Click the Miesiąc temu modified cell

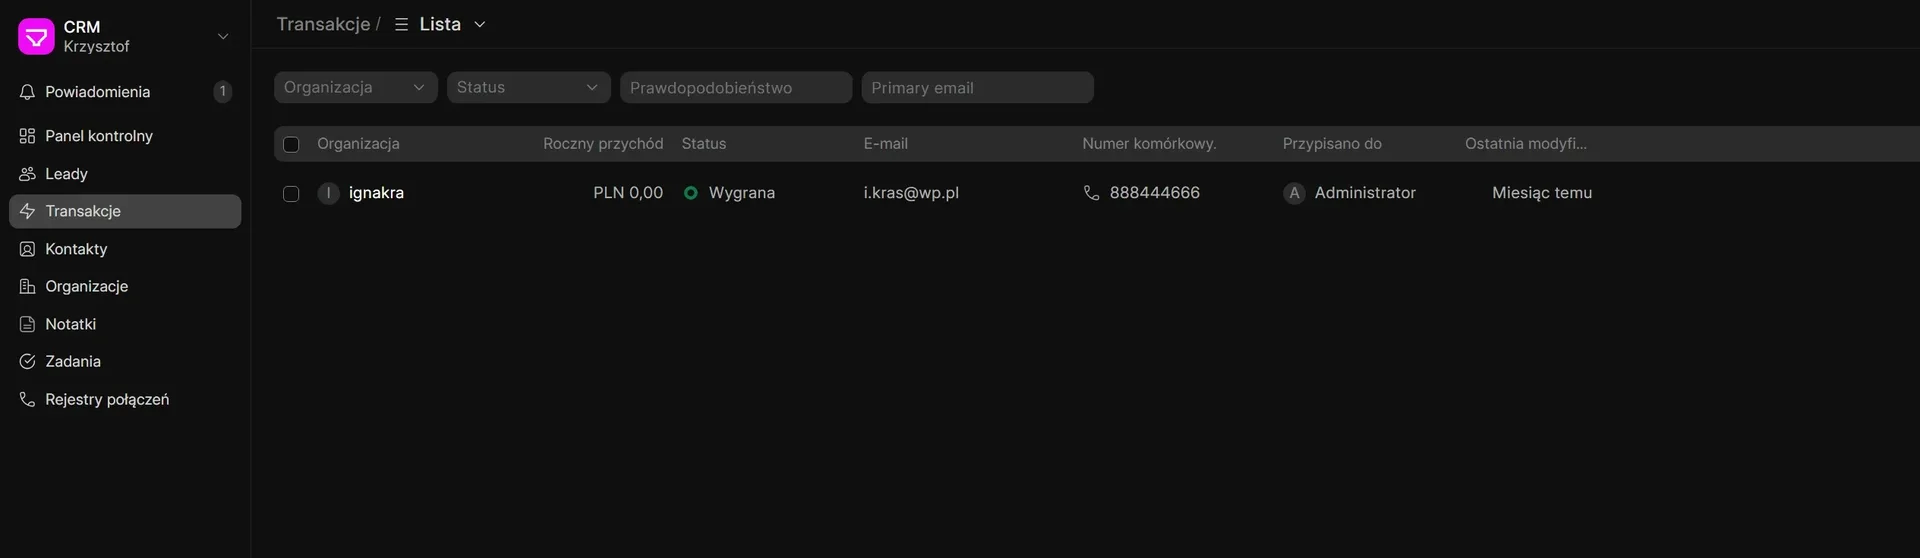(1542, 193)
